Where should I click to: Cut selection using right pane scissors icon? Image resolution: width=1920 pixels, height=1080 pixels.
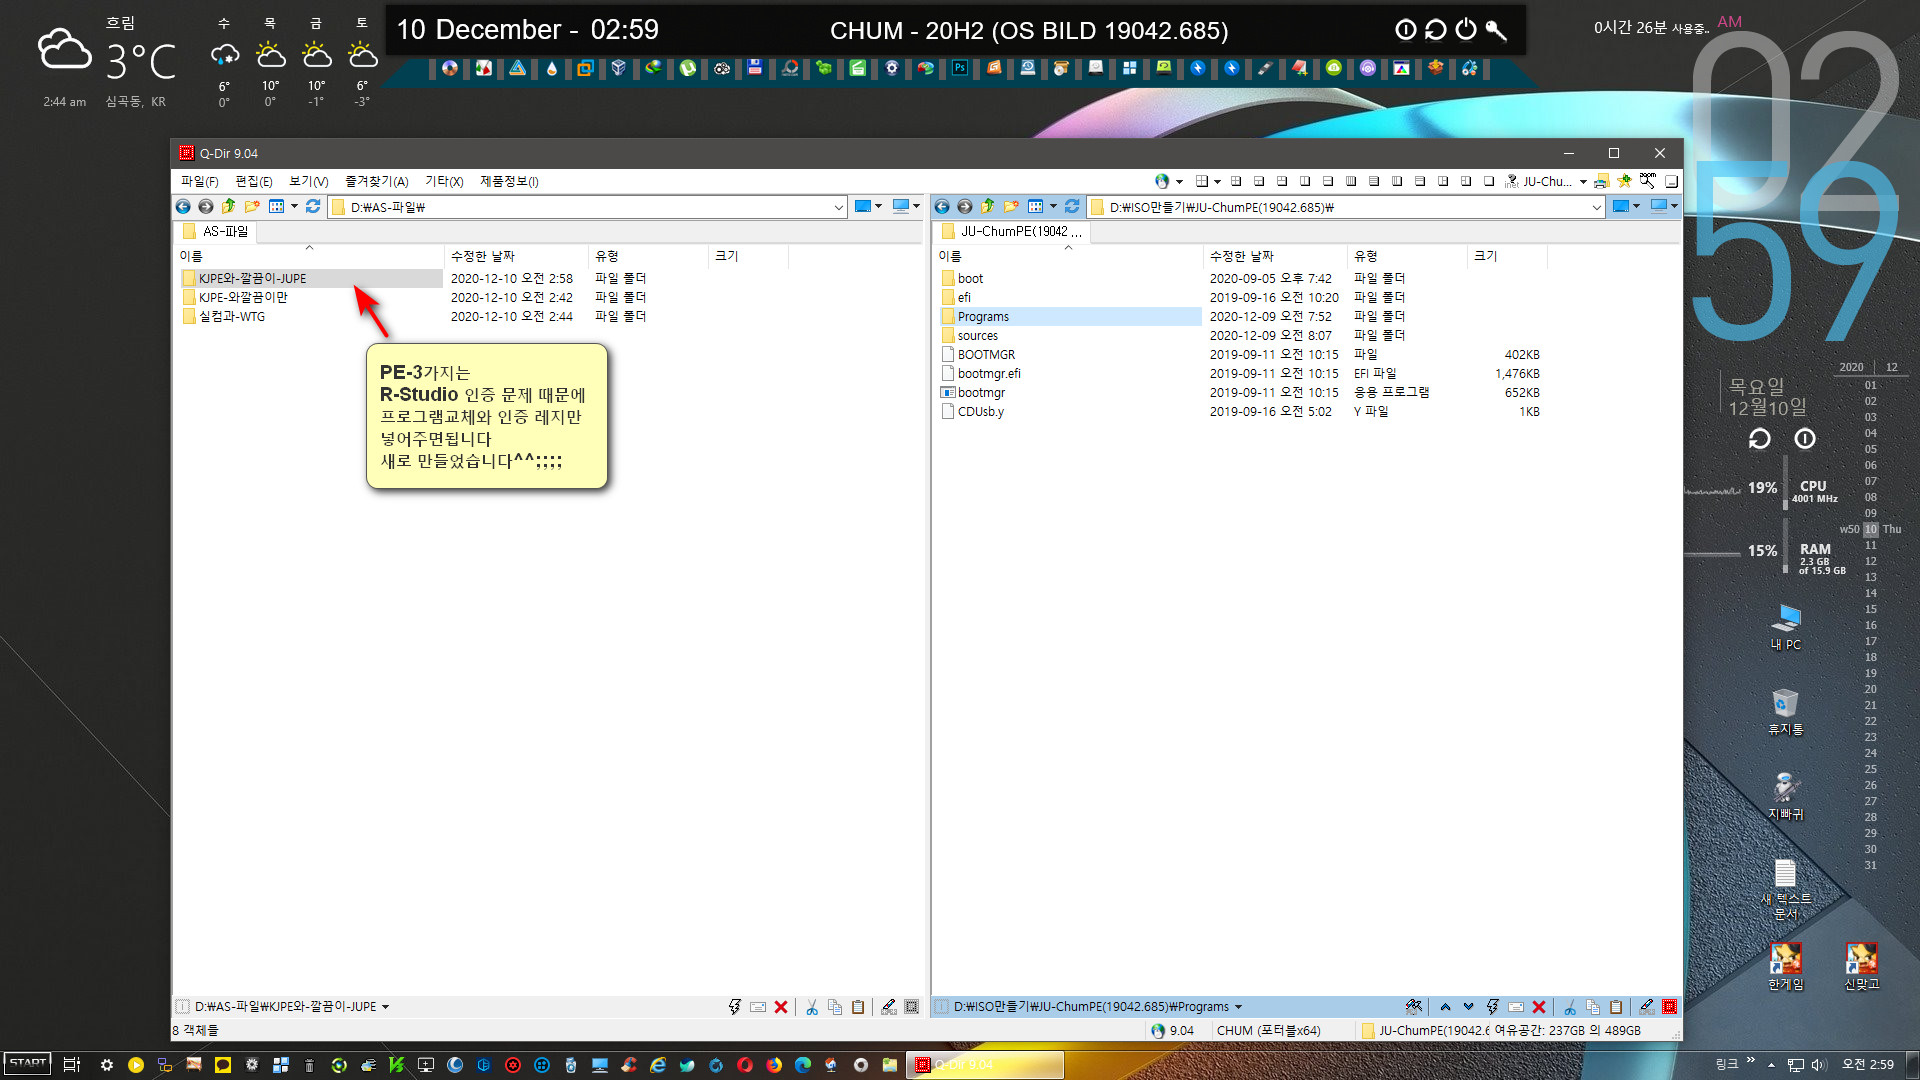click(x=1570, y=1007)
